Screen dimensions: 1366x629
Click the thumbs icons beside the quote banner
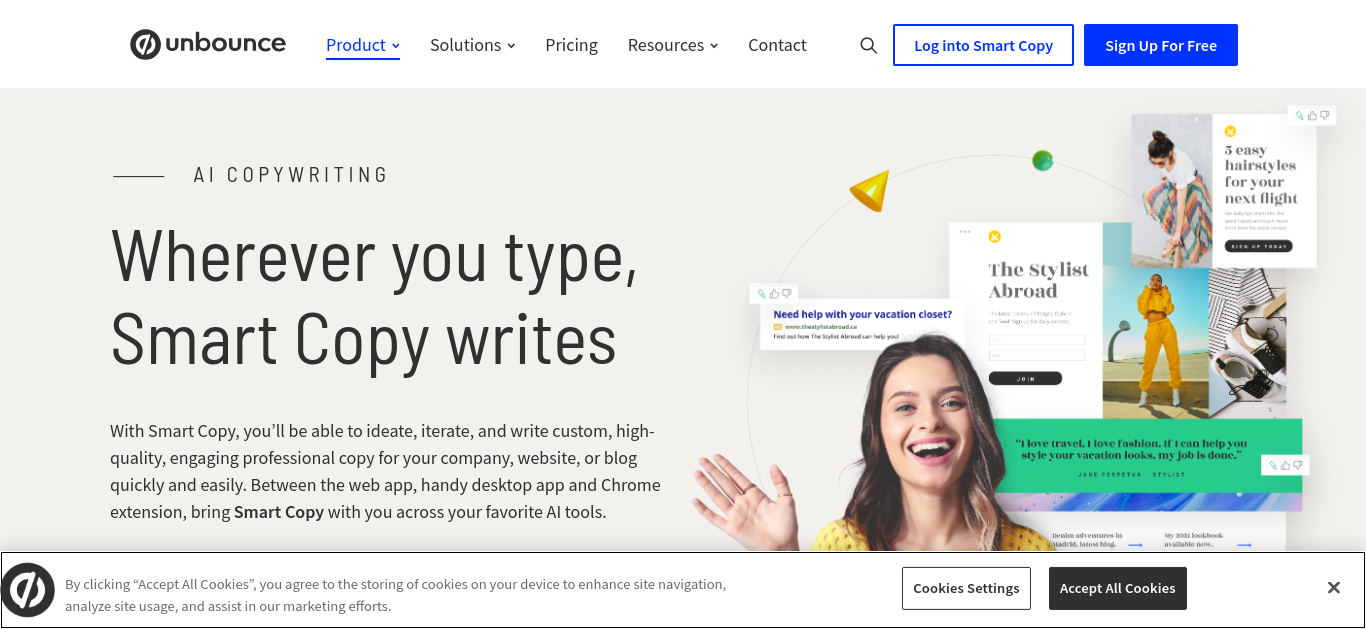click(1285, 465)
